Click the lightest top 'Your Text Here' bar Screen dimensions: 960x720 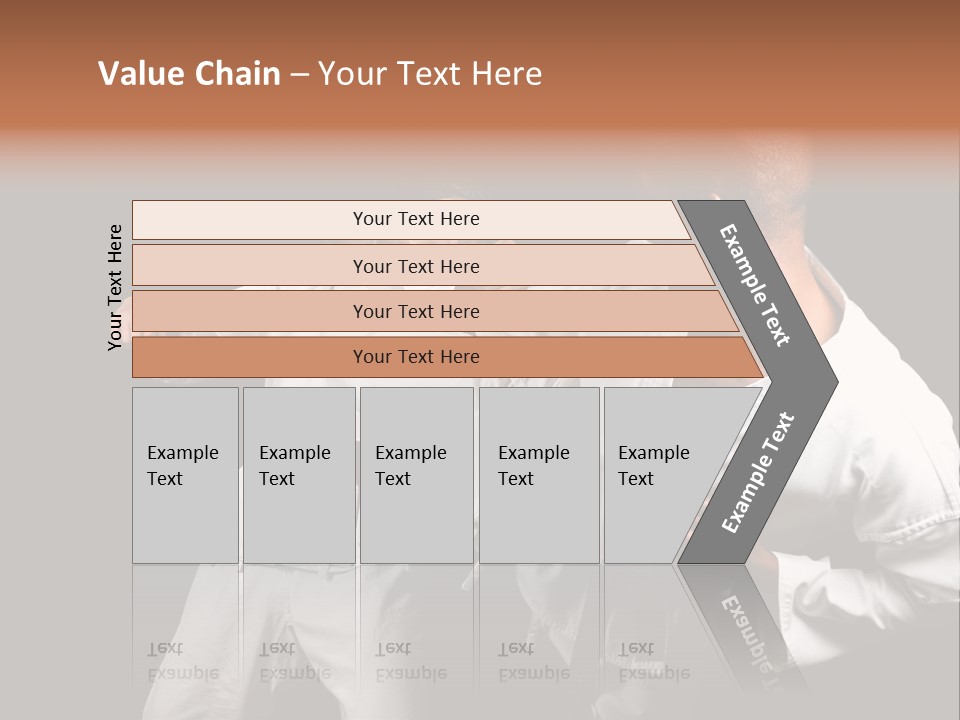click(411, 220)
